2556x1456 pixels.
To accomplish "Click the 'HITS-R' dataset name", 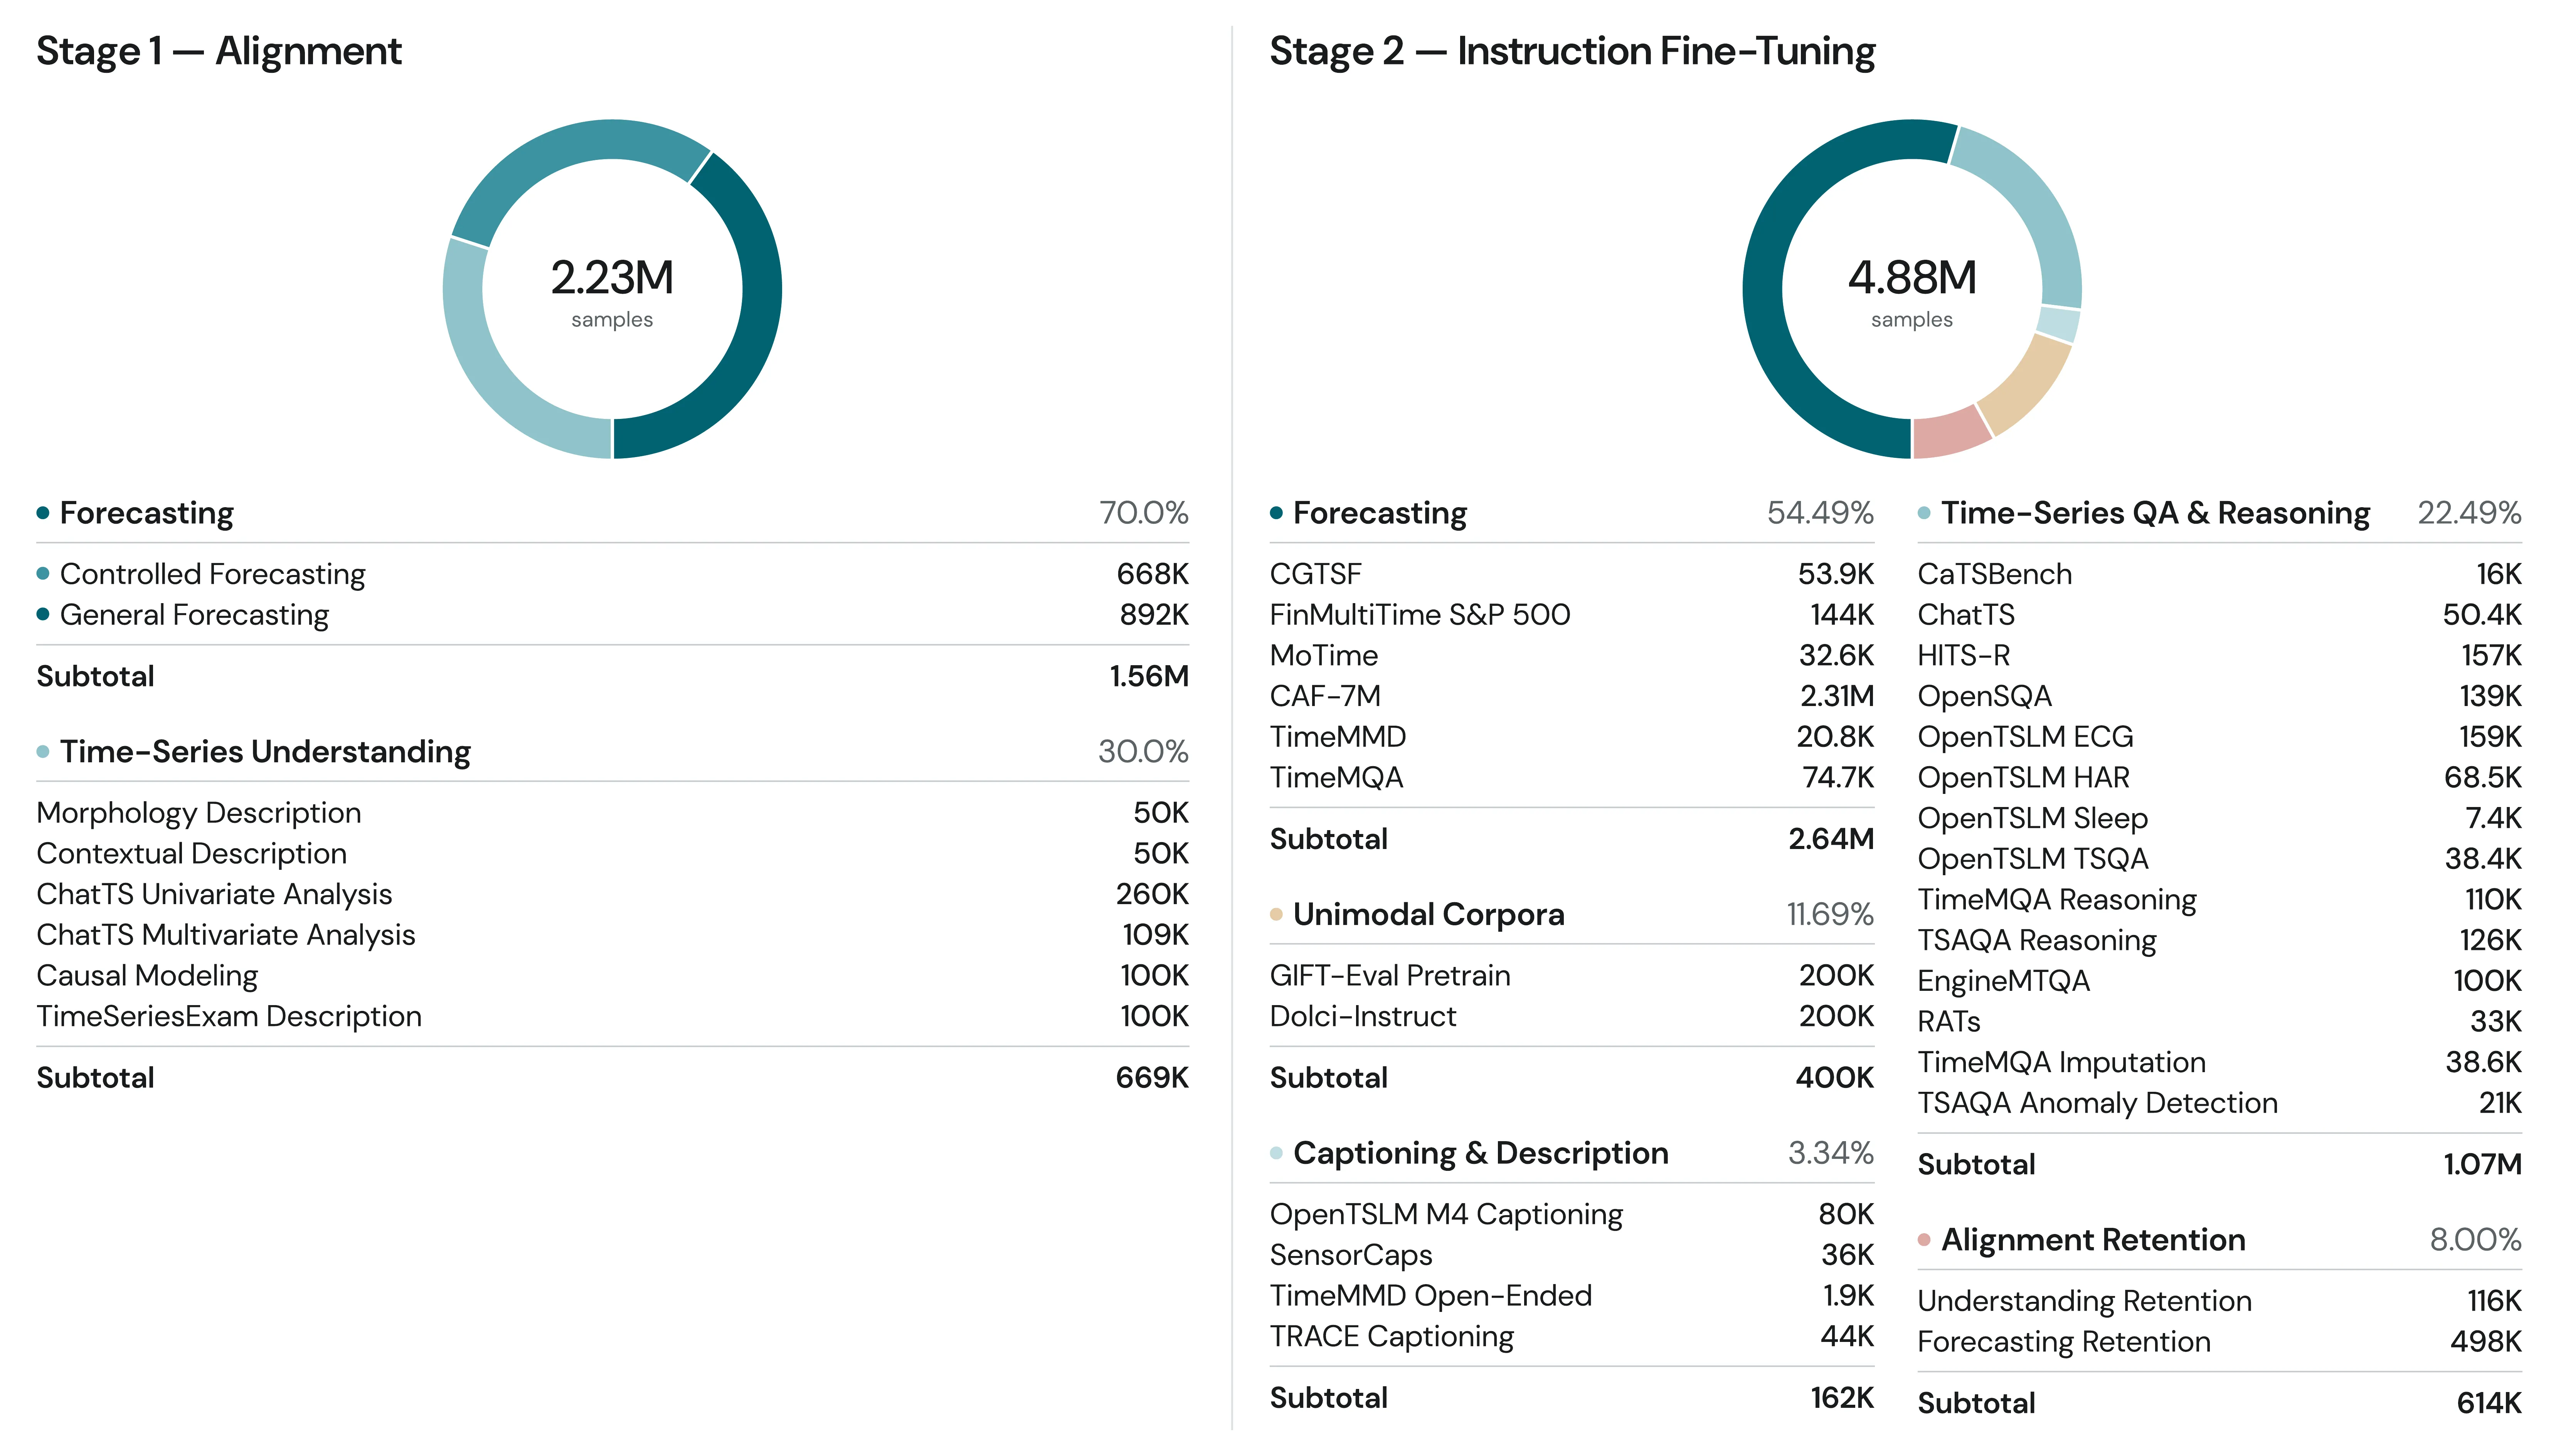I will point(1963,656).
